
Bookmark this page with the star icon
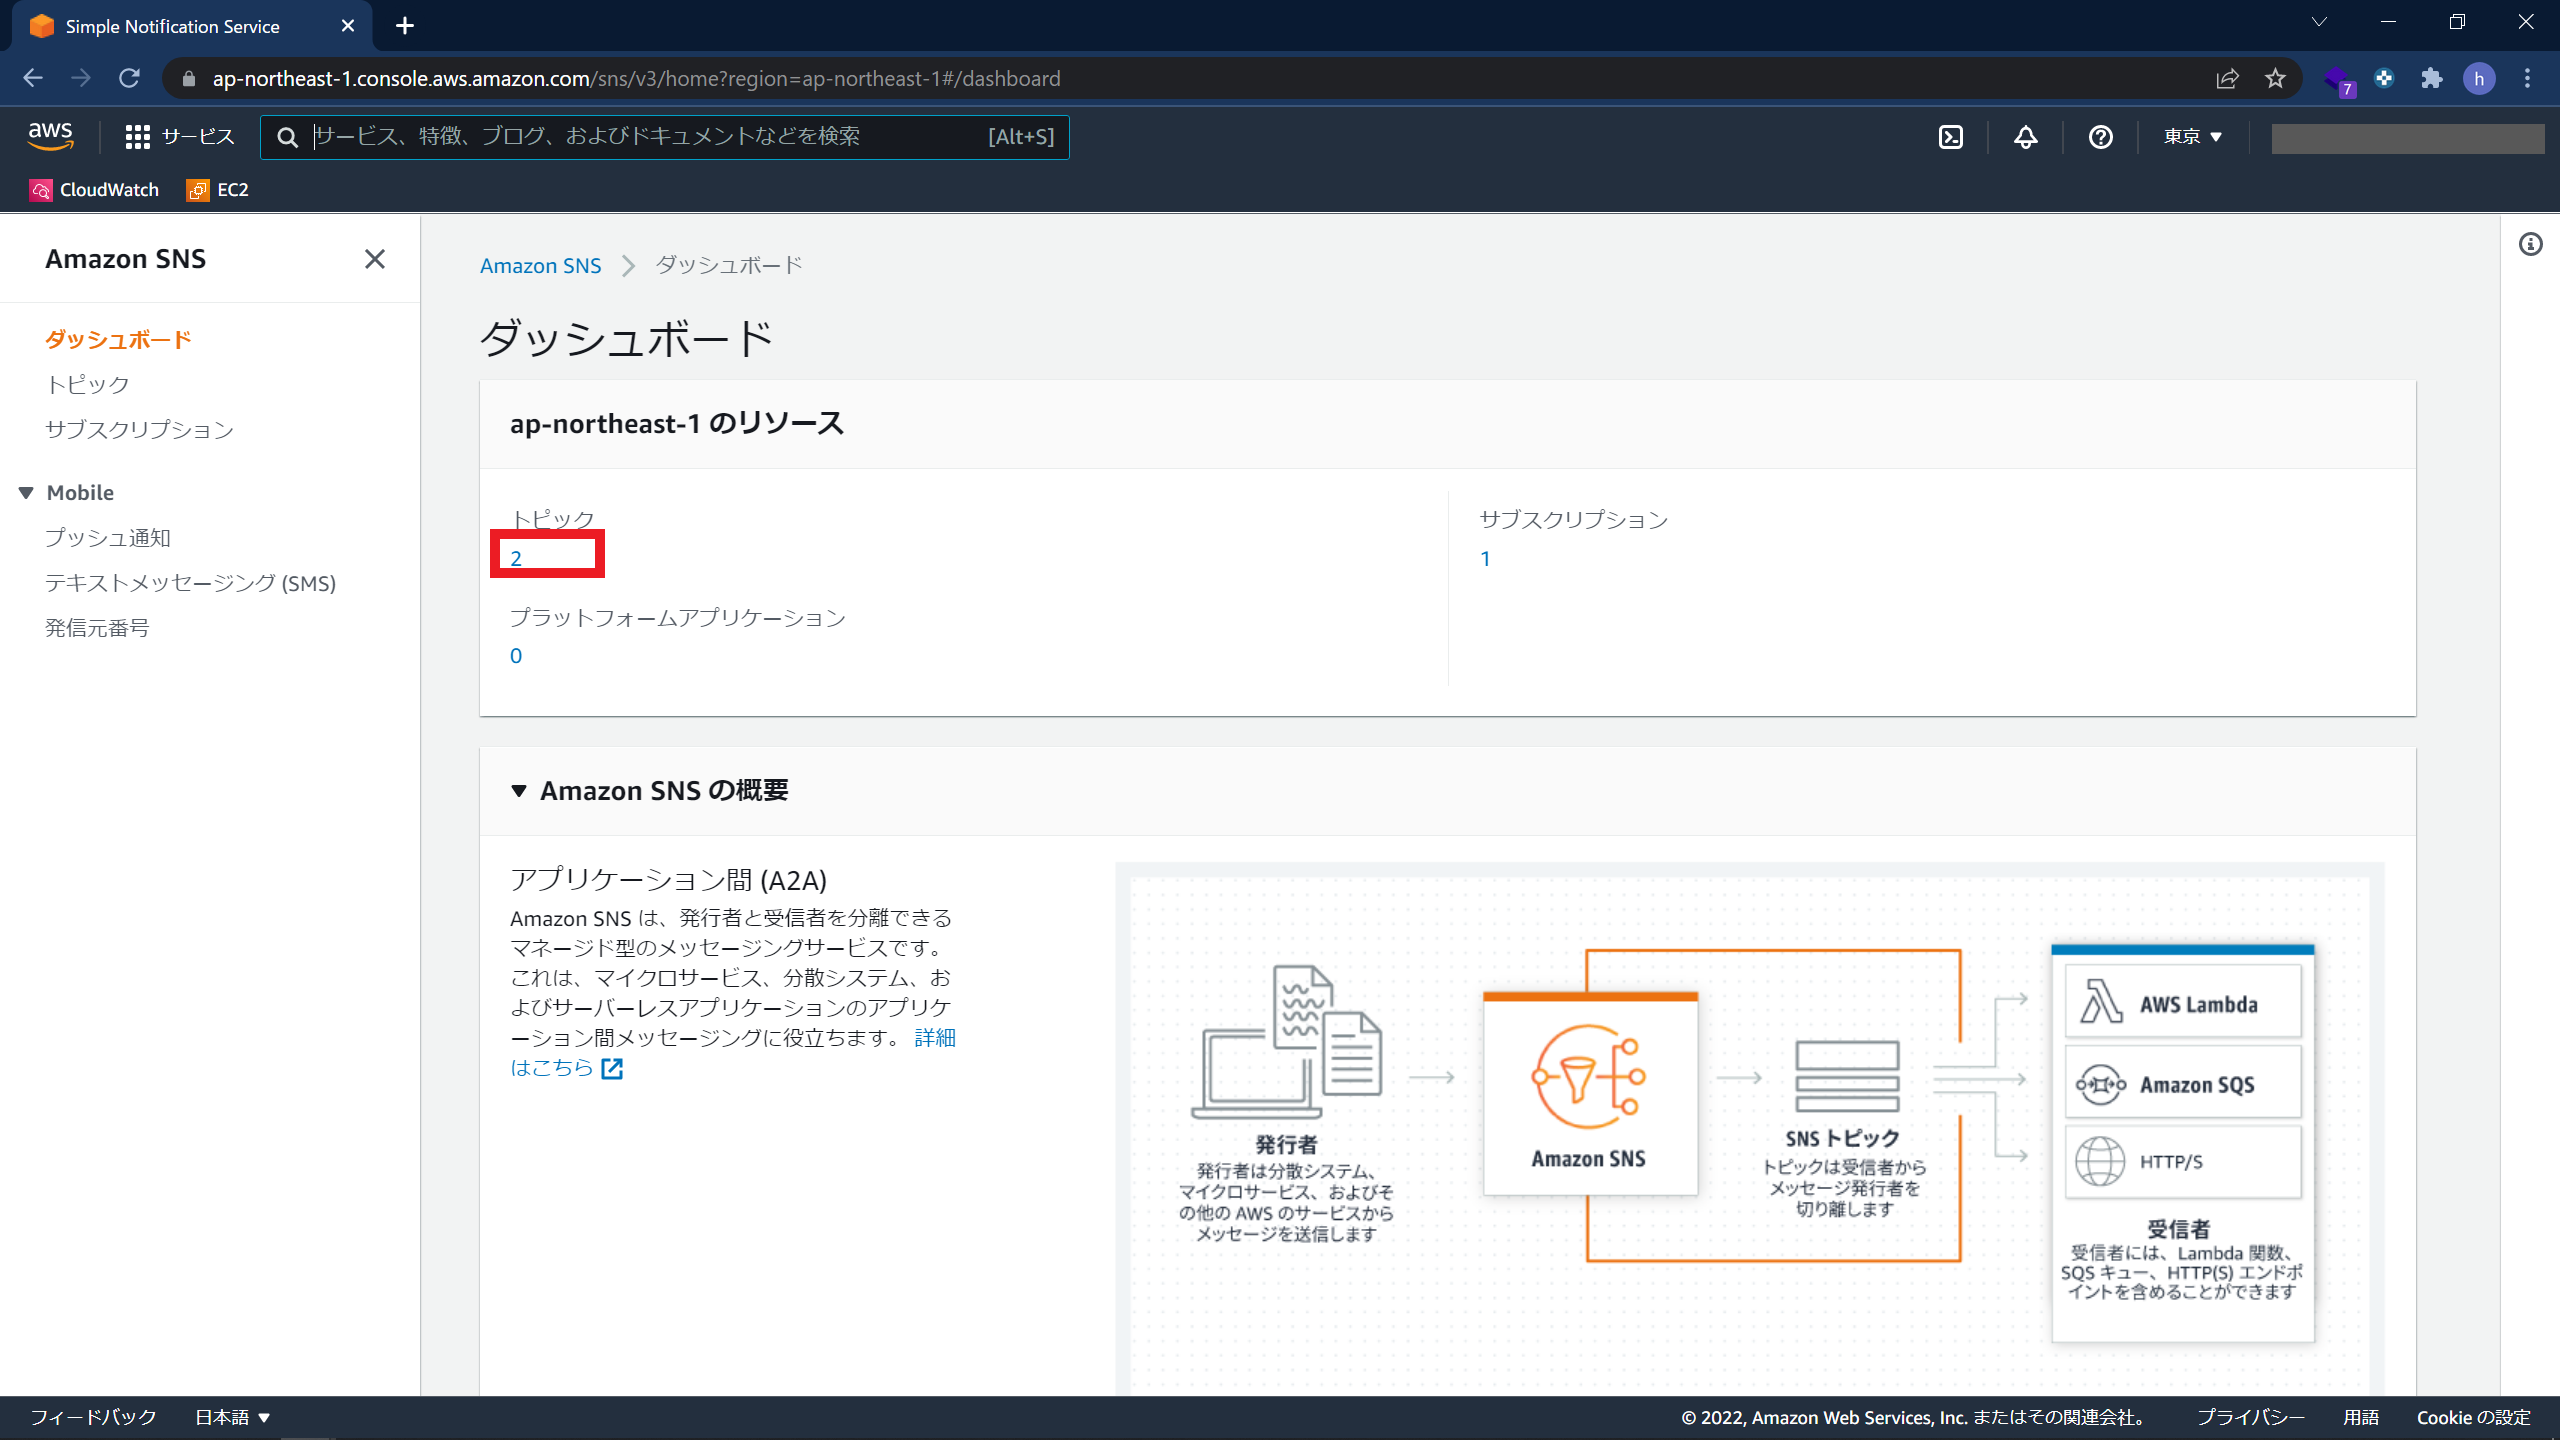[x=2275, y=78]
